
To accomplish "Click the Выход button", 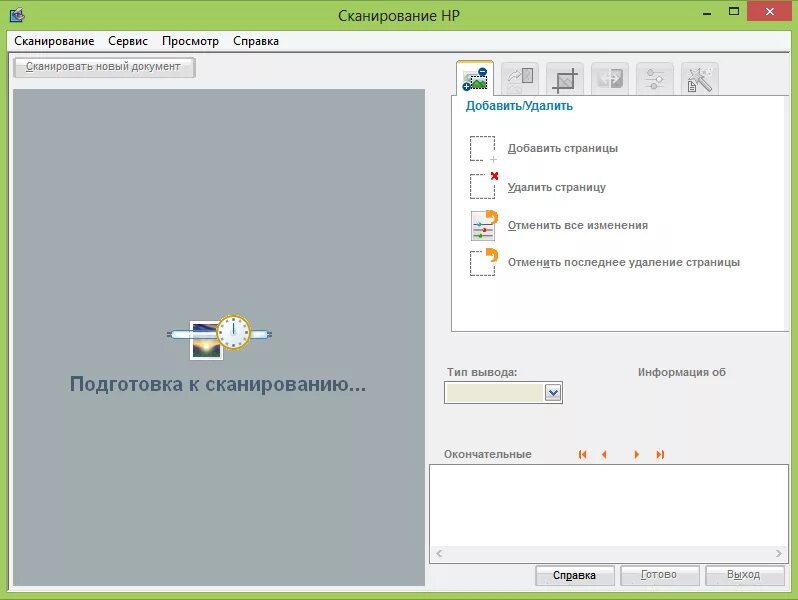I will click(x=745, y=576).
